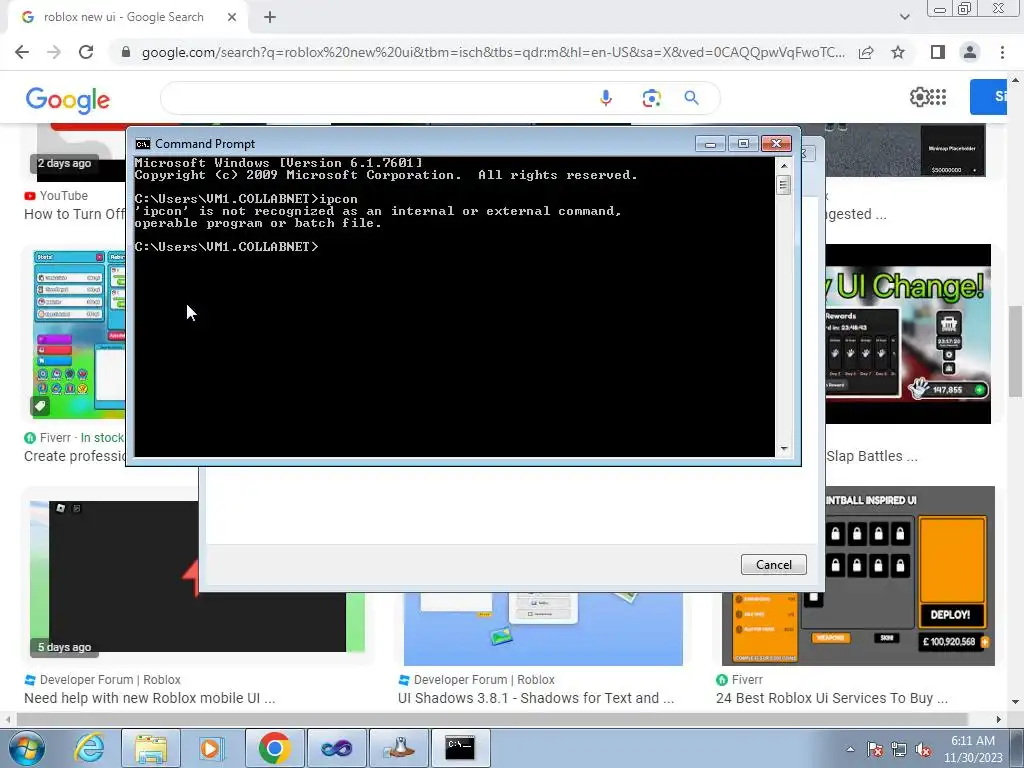This screenshot has height=768, width=1024.
Task: Open Chrome side panel
Action: 938,52
